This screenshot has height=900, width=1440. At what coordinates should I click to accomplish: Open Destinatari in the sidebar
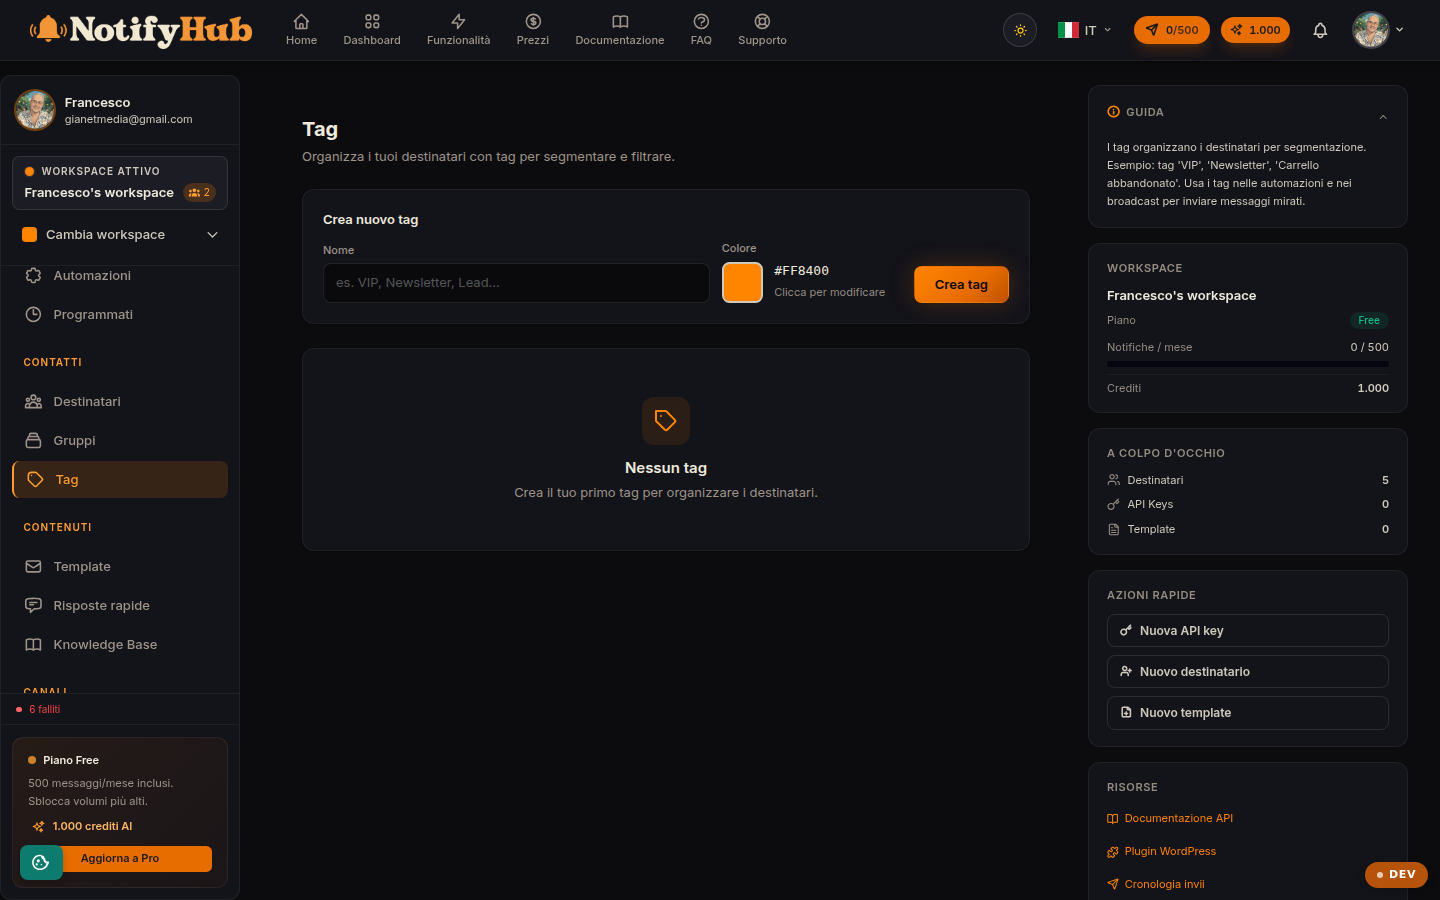[x=120, y=401]
